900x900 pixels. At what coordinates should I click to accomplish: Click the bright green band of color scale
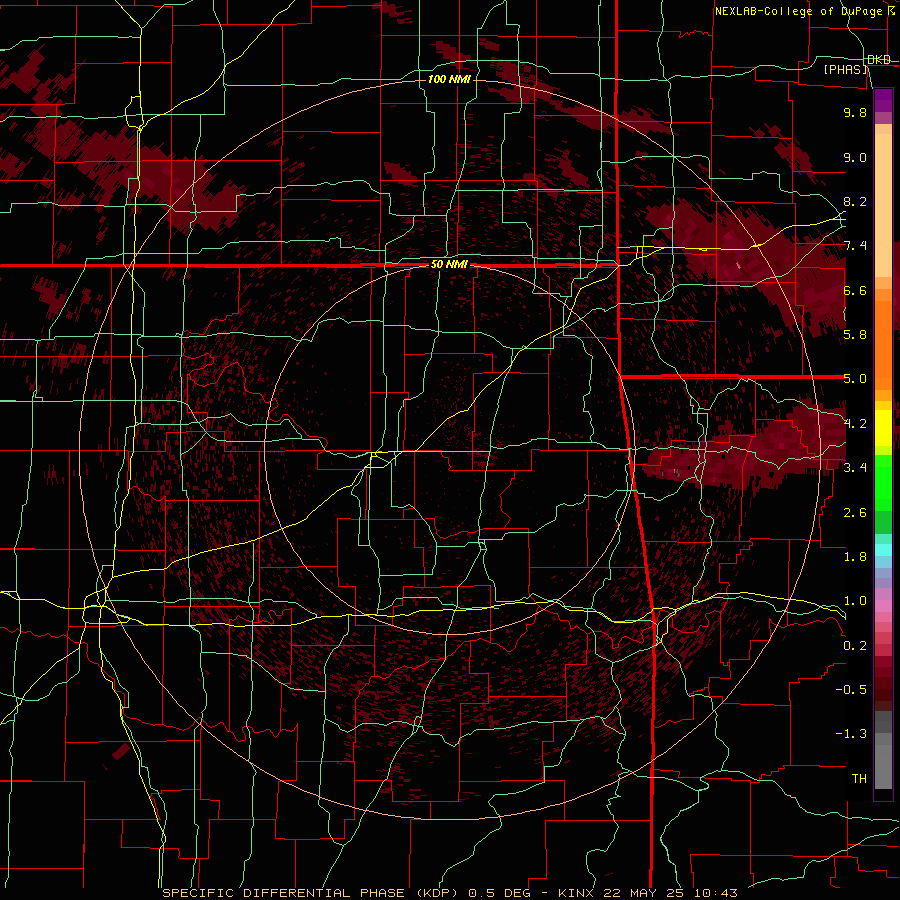coord(883,482)
